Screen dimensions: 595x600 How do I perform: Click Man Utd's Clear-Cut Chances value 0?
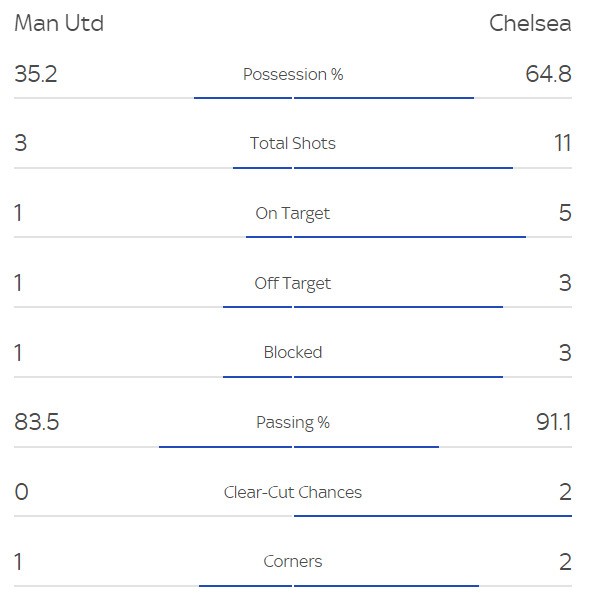pyautogui.click(x=21, y=492)
